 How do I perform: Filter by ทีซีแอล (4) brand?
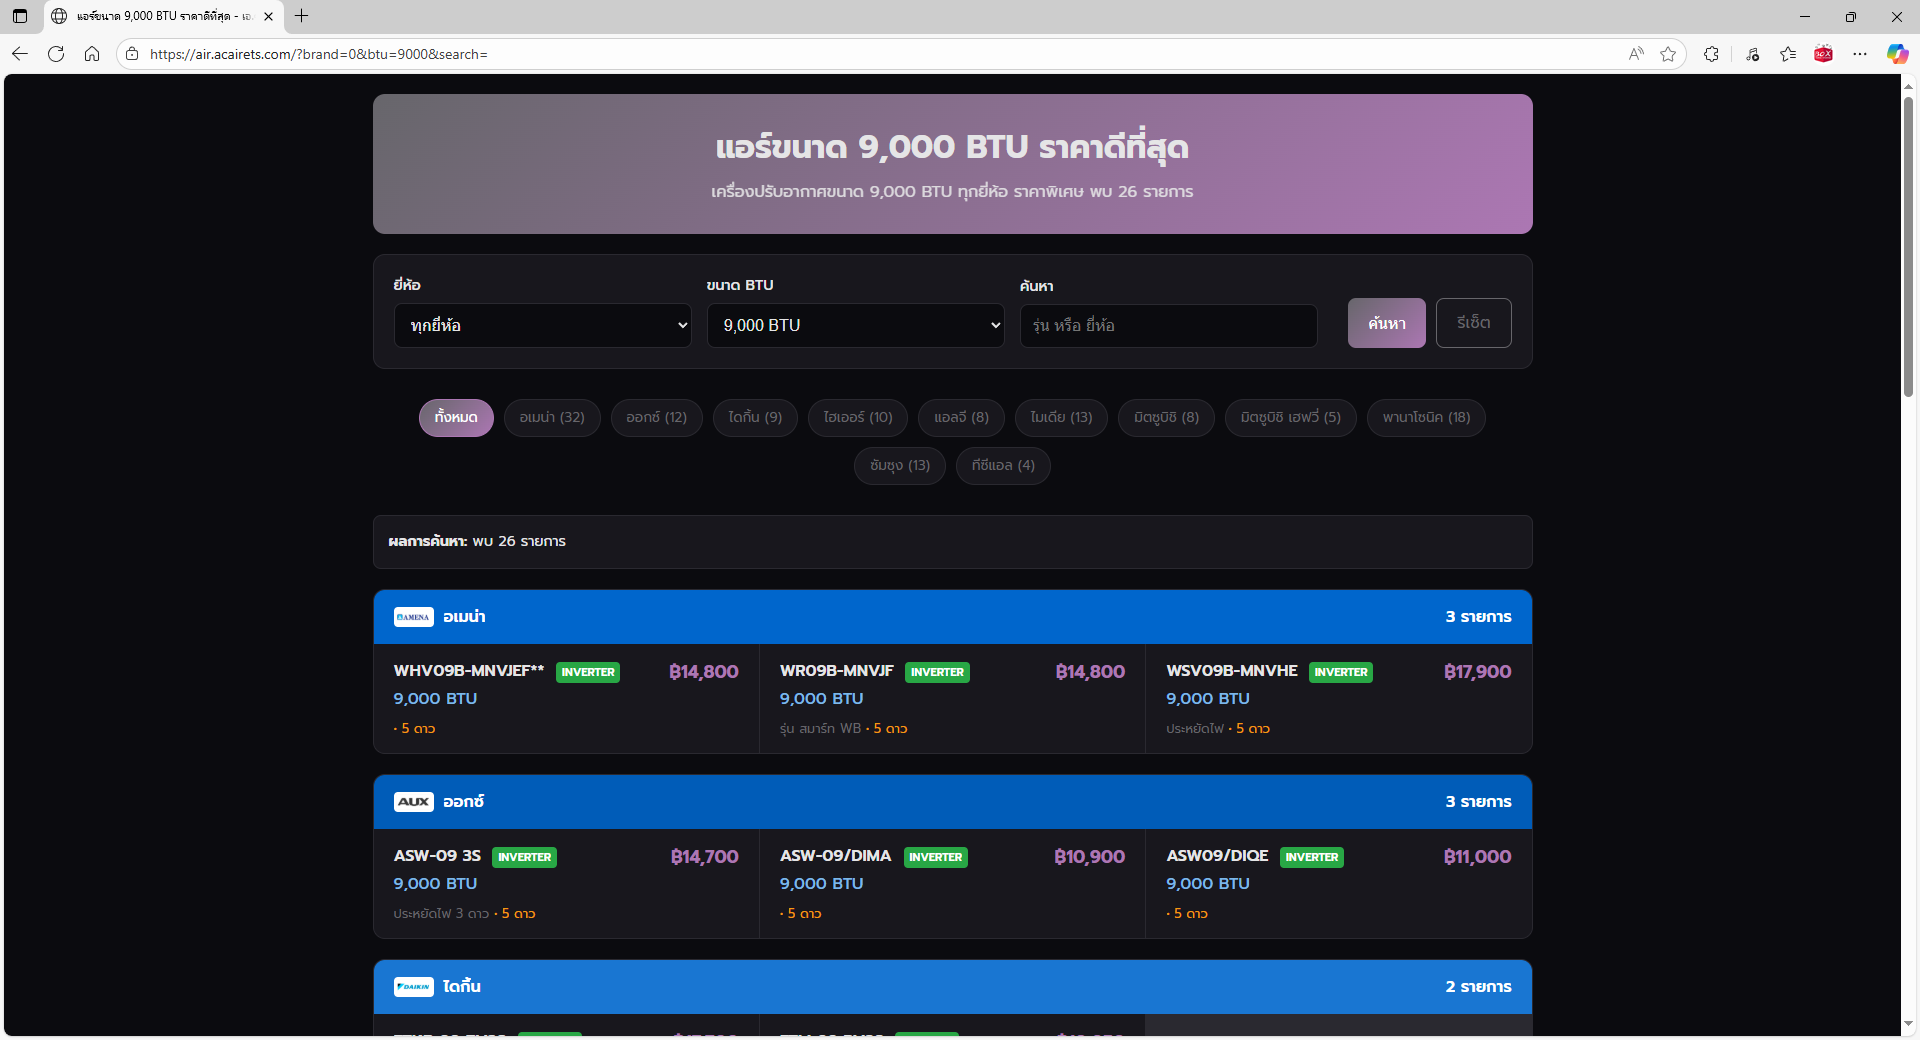coord(1003,466)
